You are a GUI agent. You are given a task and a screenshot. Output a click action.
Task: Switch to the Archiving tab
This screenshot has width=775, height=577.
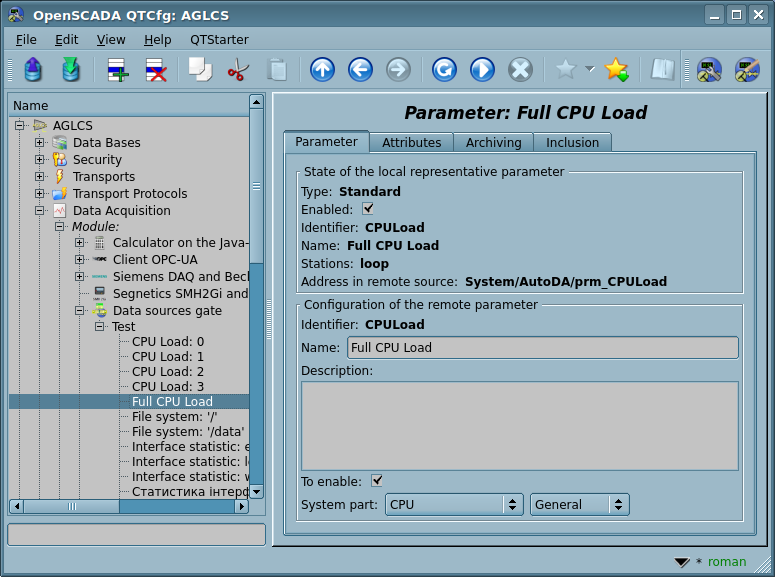(493, 142)
